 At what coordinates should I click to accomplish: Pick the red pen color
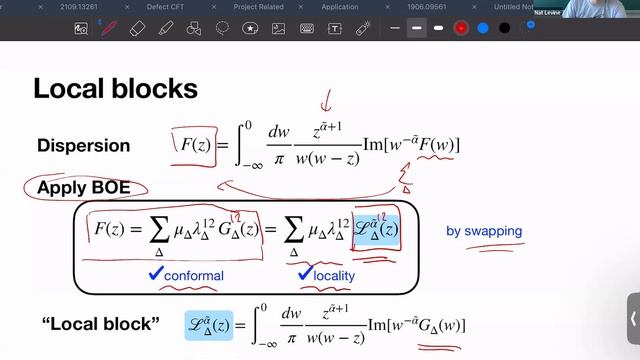(461, 28)
